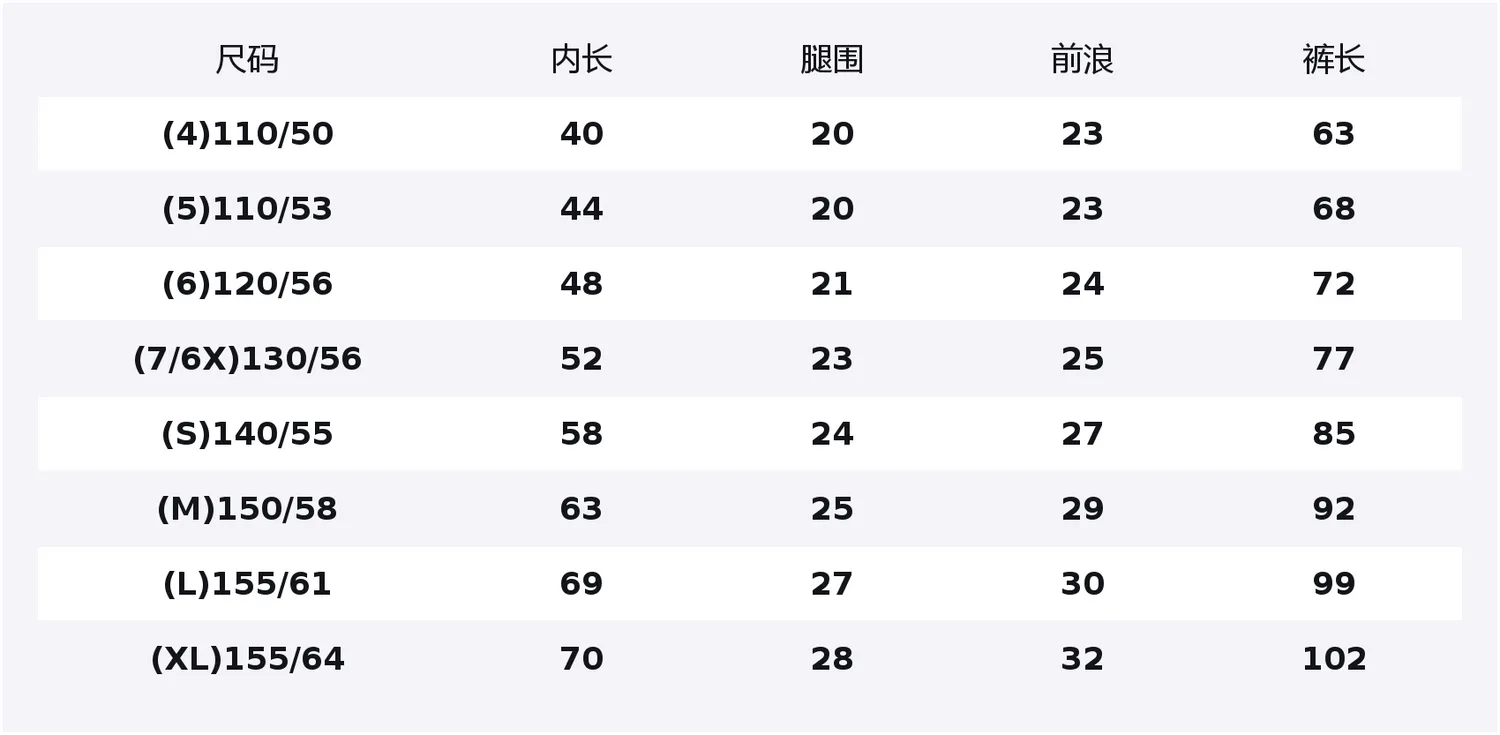Select the (5)110/53 size row label
1500x735 pixels.
point(247,209)
